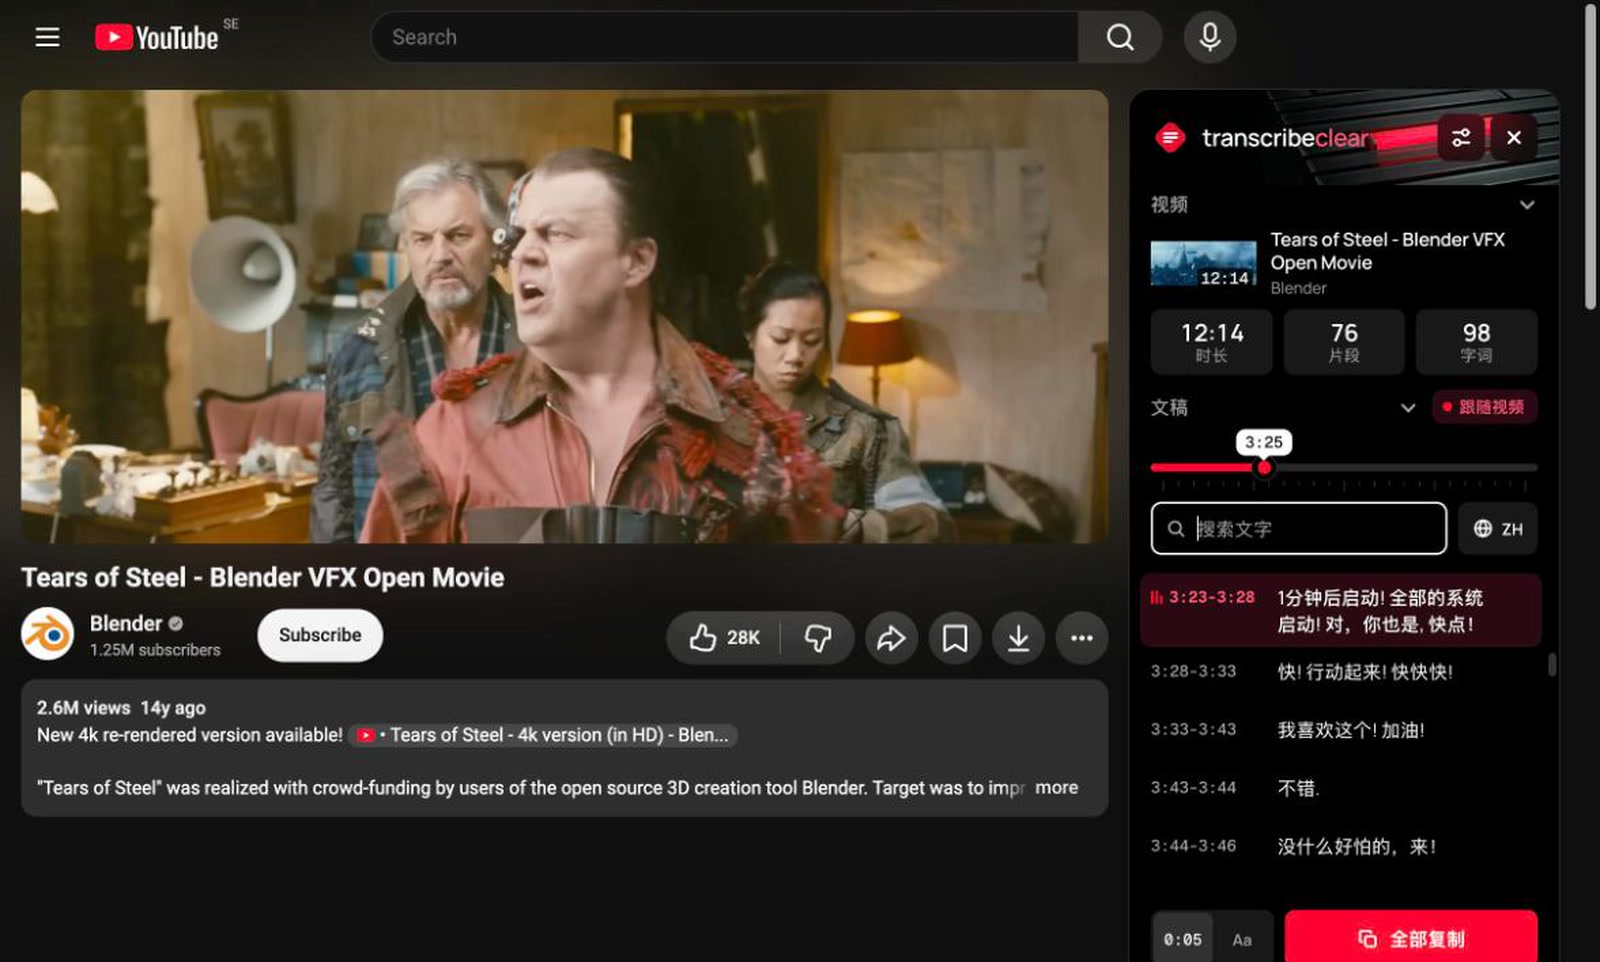This screenshot has height=962, width=1600.
Task: Click the video player frame
Action: point(565,317)
